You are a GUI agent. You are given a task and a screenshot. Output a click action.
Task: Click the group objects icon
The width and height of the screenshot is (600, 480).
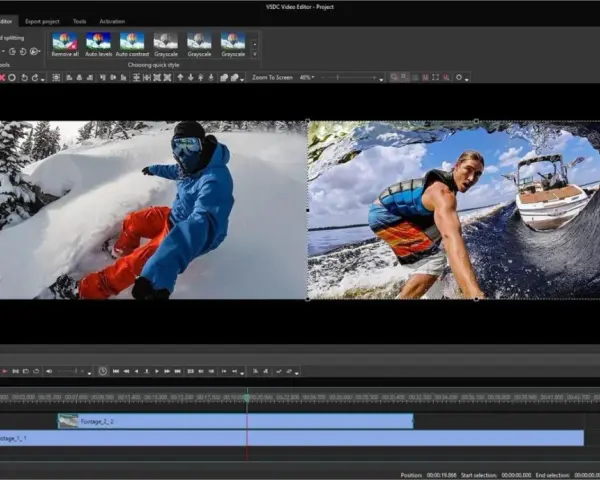pos(224,78)
